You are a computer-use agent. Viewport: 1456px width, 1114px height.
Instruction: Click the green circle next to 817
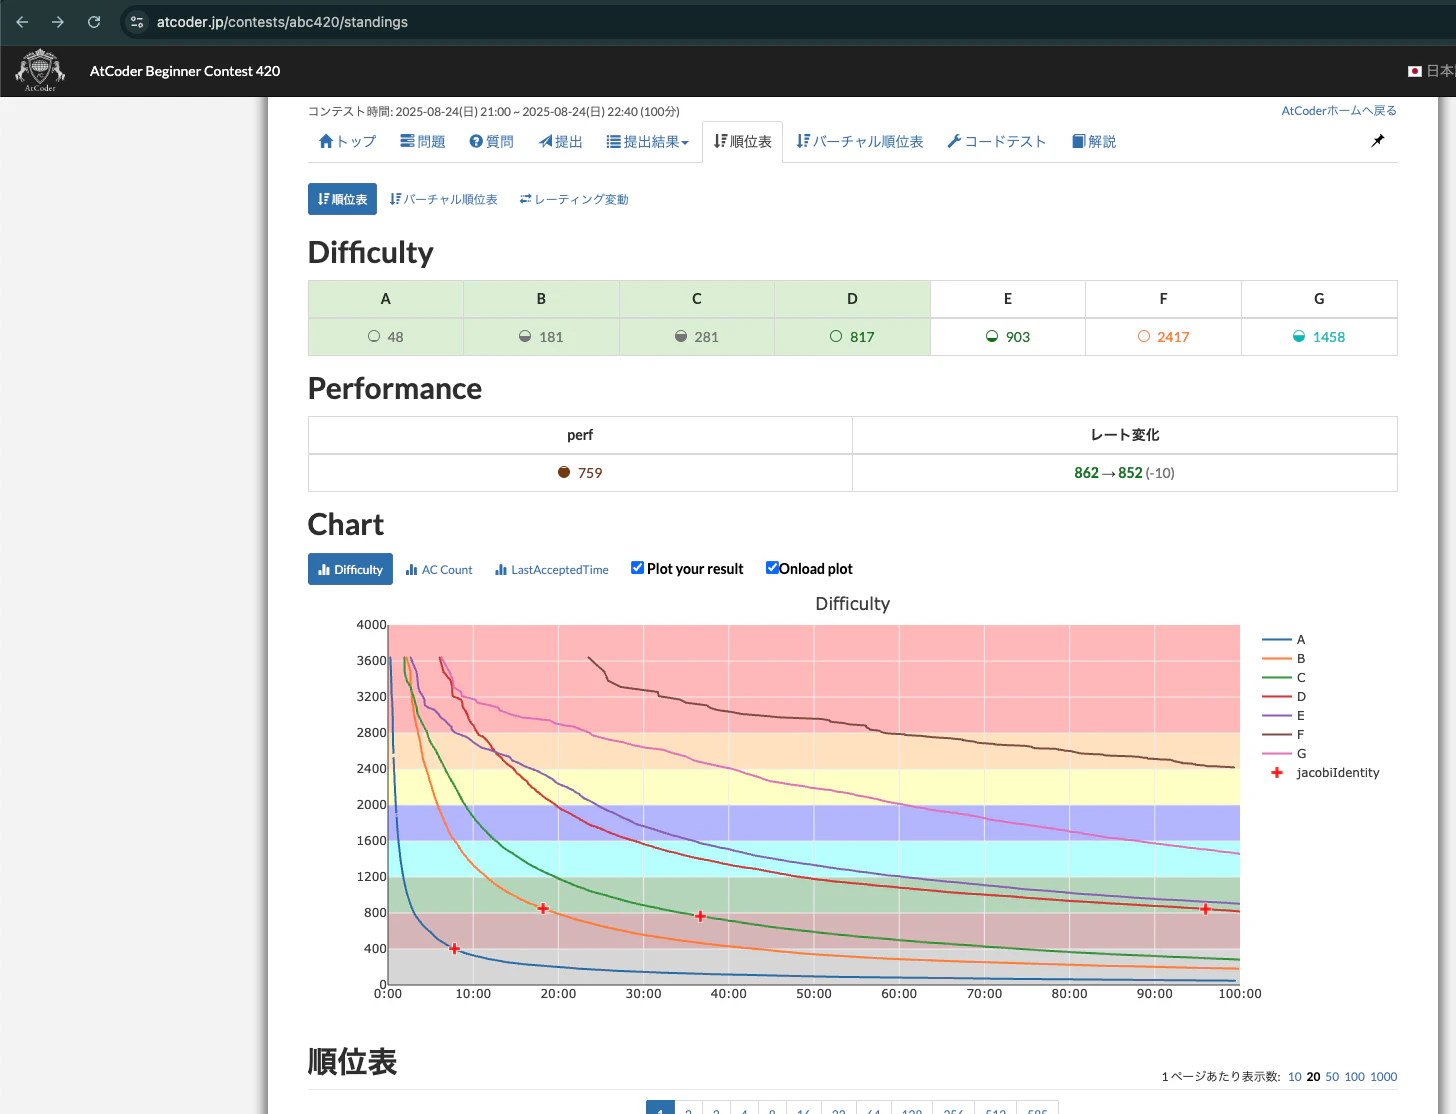pyautogui.click(x=836, y=336)
